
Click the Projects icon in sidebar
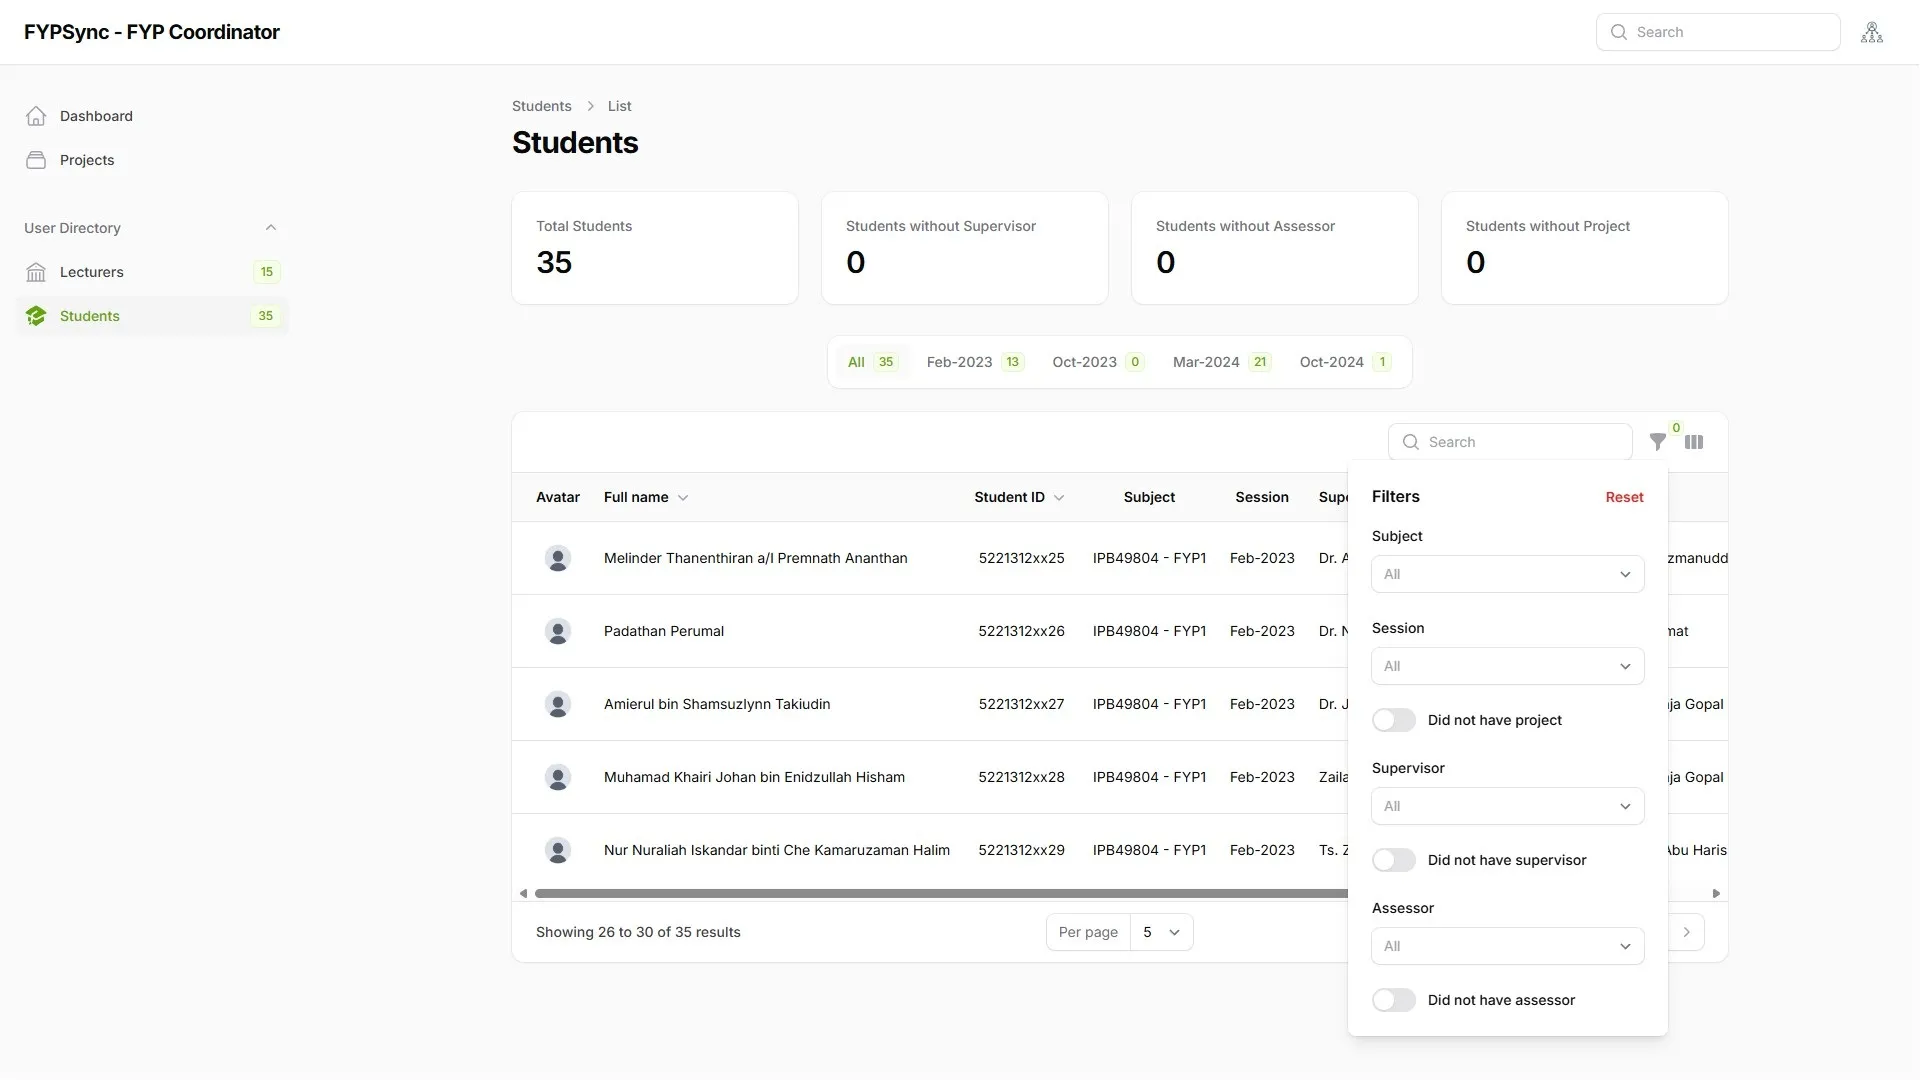[36, 160]
